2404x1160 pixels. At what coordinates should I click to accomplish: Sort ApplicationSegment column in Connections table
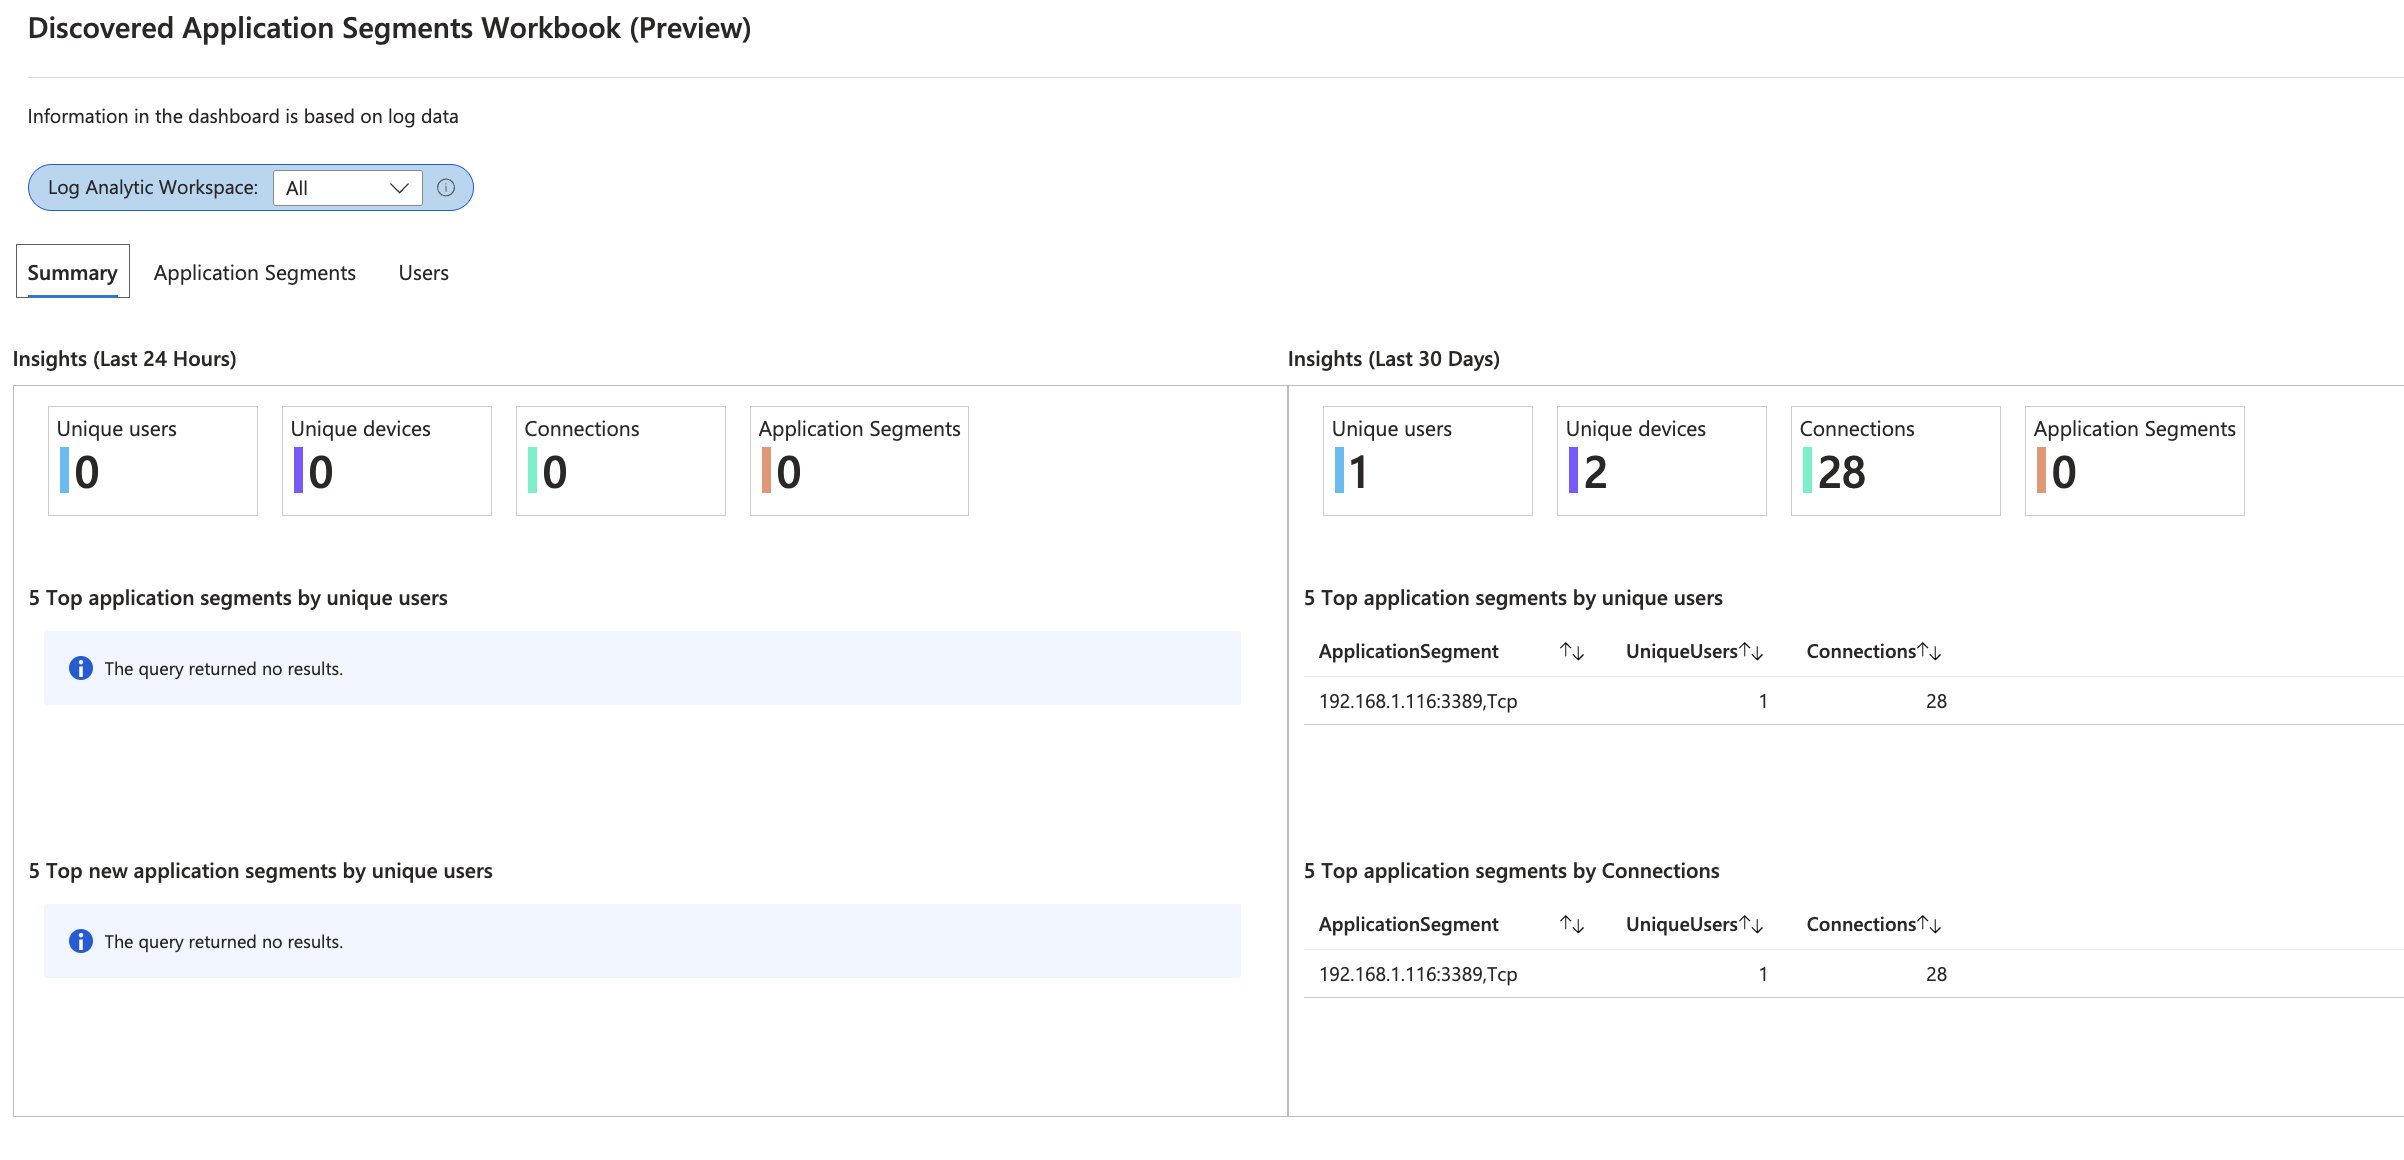pos(1571,925)
